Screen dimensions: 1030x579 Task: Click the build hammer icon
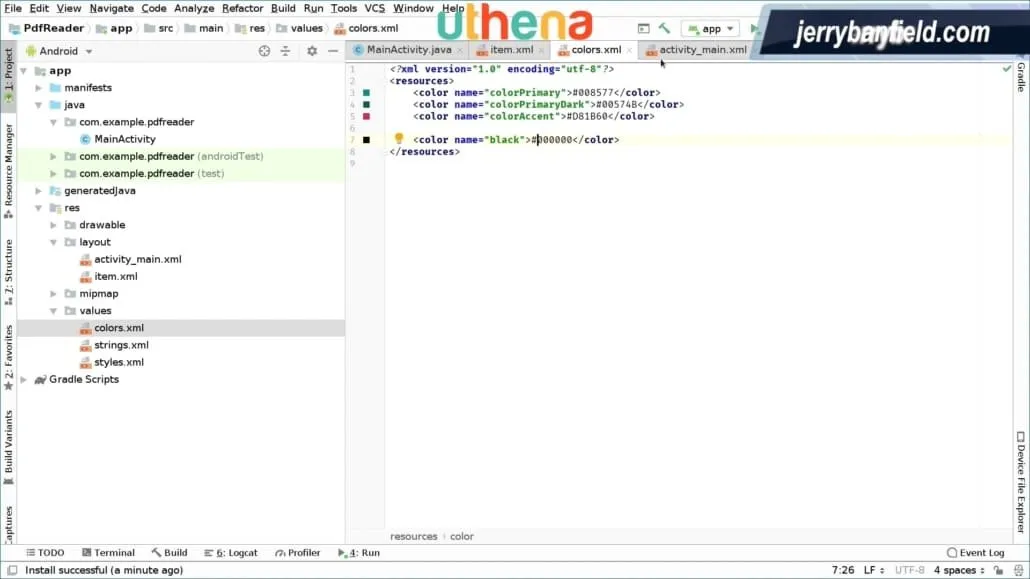[664, 28]
